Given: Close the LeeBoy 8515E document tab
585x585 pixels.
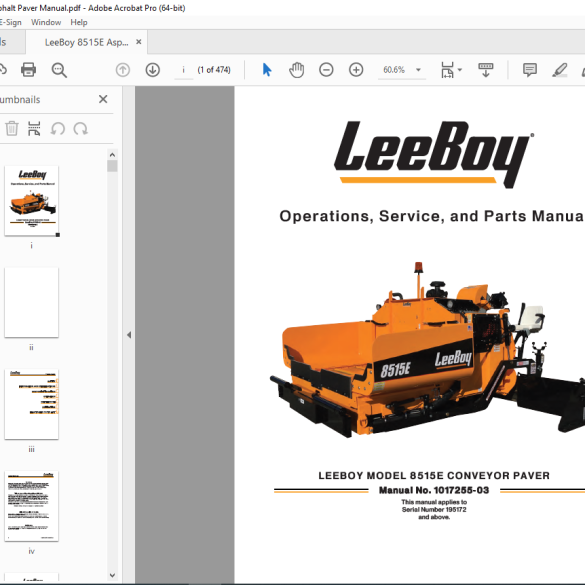Looking at the screenshot, I should tap(138, 42).
